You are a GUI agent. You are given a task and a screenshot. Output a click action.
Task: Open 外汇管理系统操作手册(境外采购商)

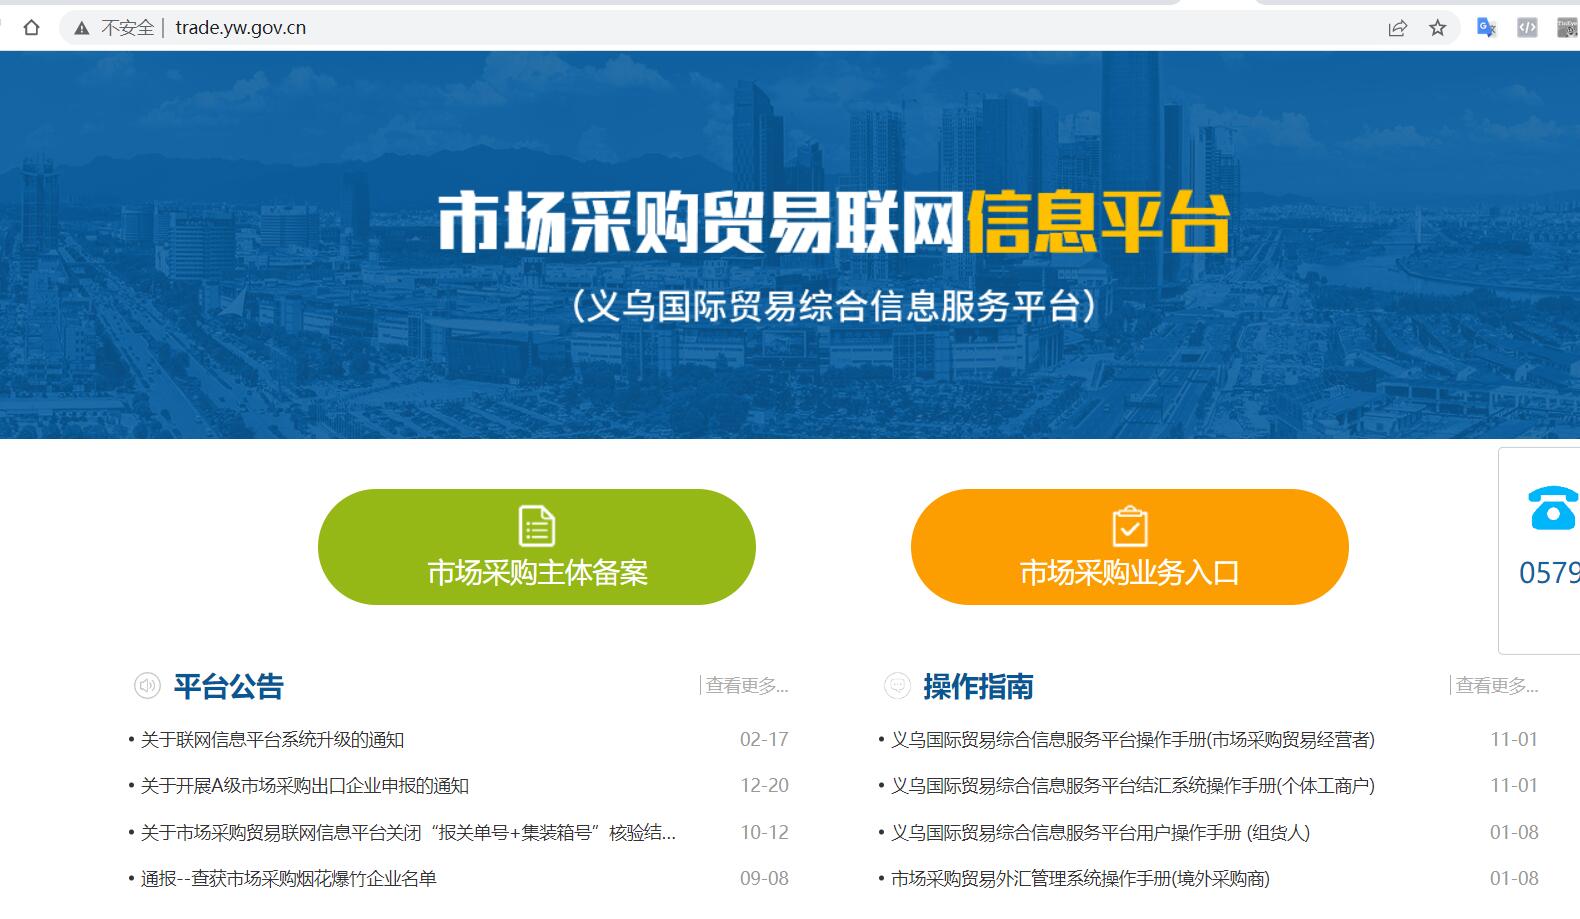(x=1080, y=879)
